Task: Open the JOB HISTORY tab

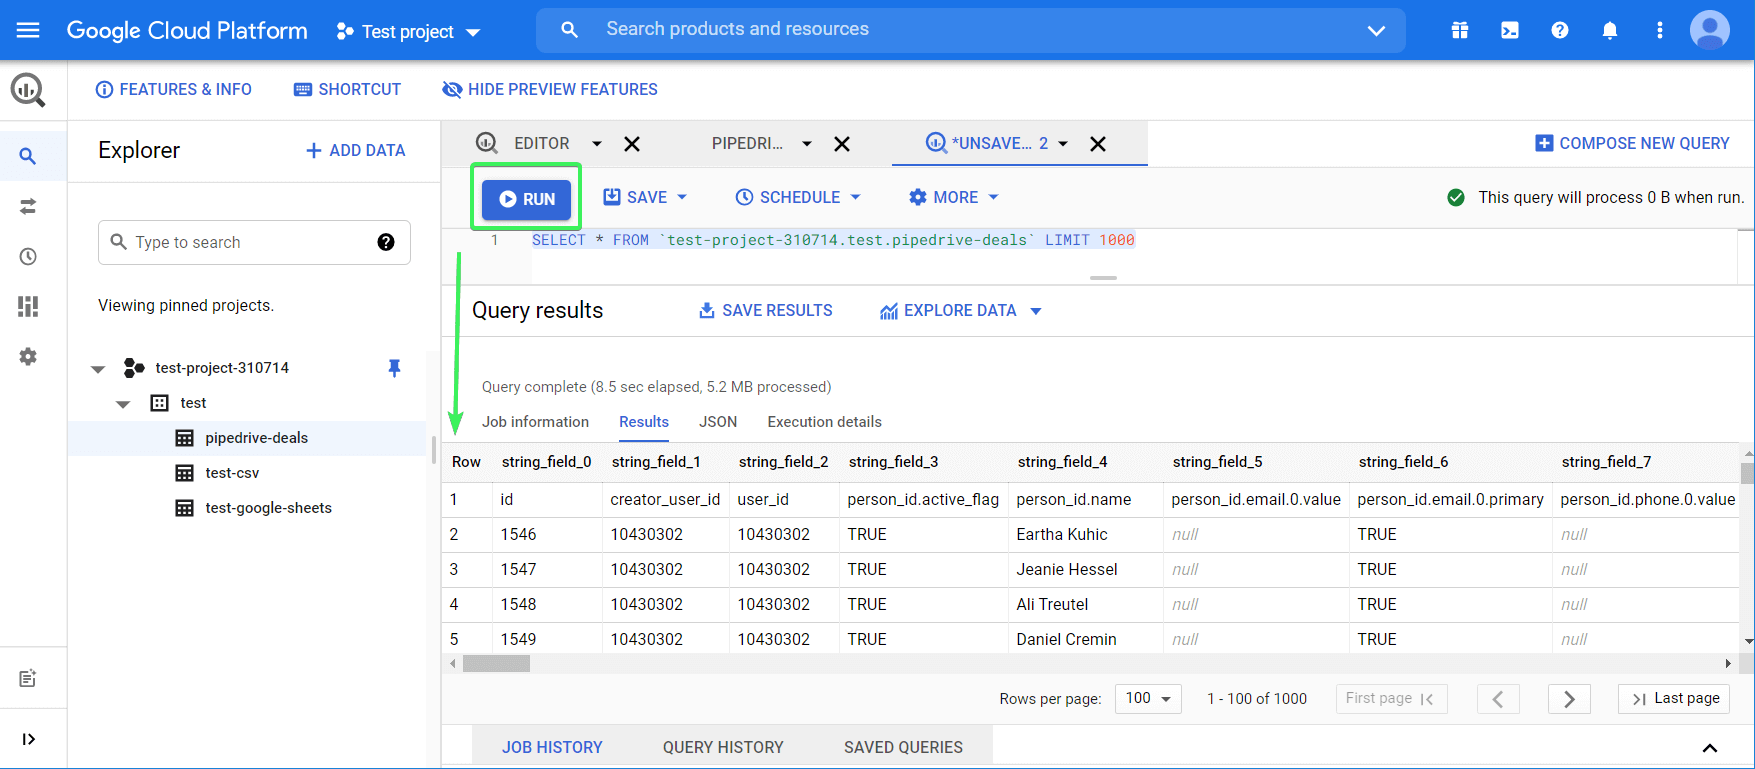Action: (x=552, y=748)
